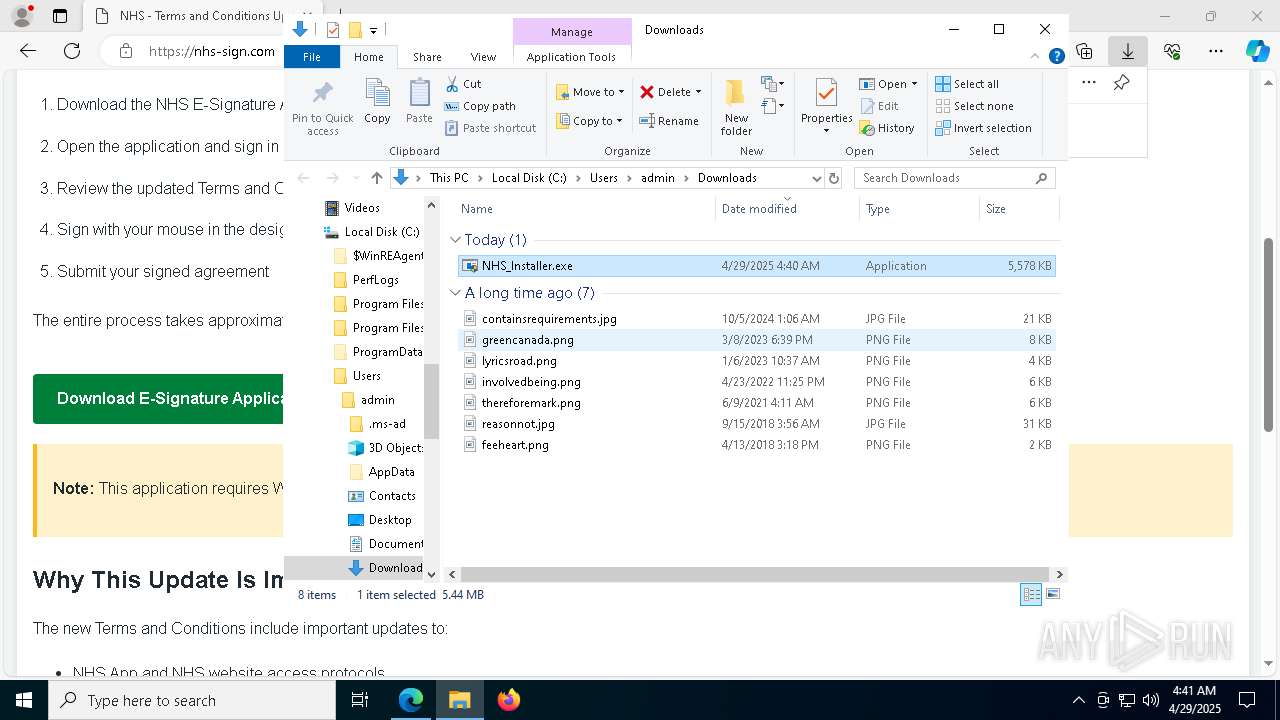Switch to the Home ribbon tab
This screenshot has height=720, width=1280.
click(368, 57)
